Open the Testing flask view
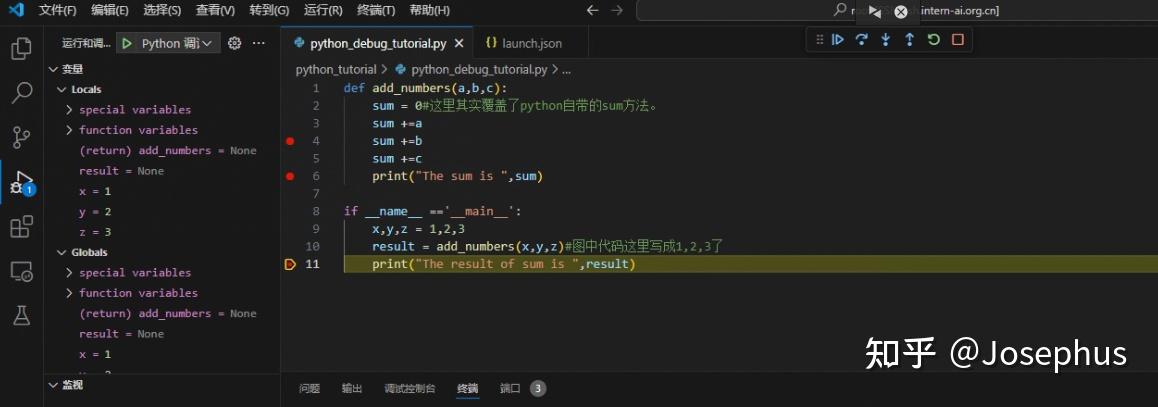1158x407 pixels. (x=21, y=315)
